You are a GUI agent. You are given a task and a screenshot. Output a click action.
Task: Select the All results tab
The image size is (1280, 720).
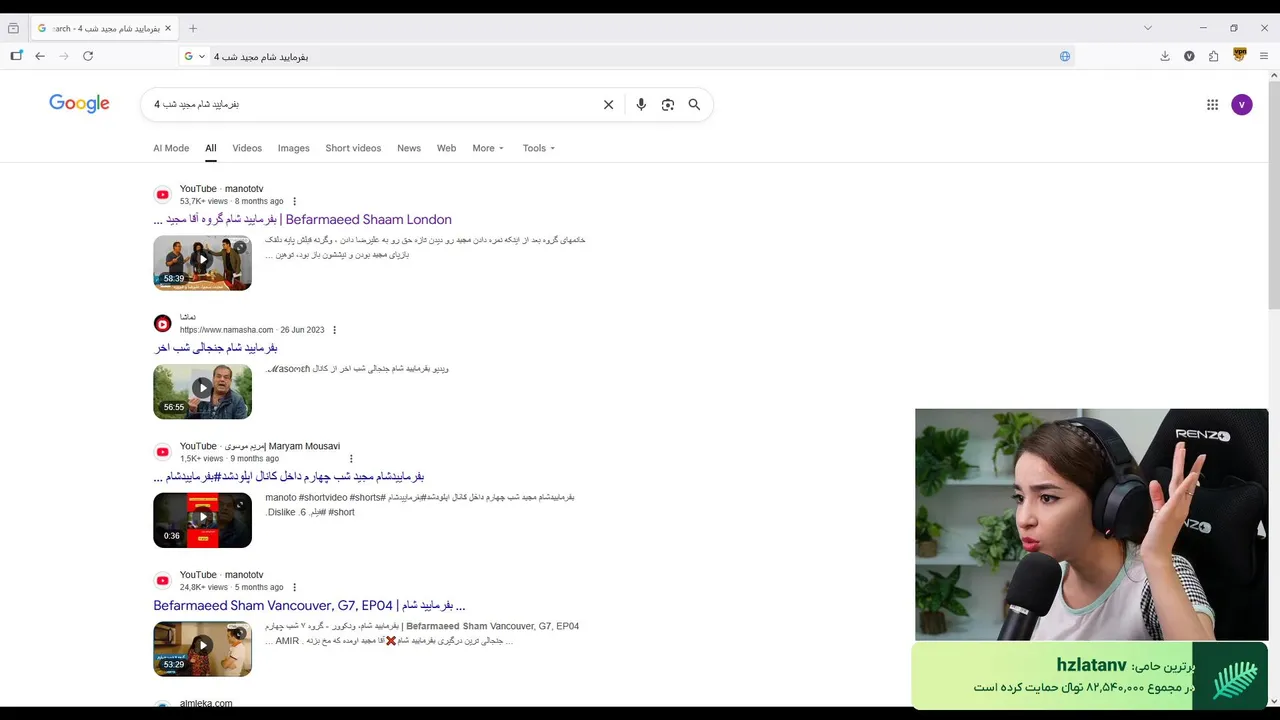211,148
